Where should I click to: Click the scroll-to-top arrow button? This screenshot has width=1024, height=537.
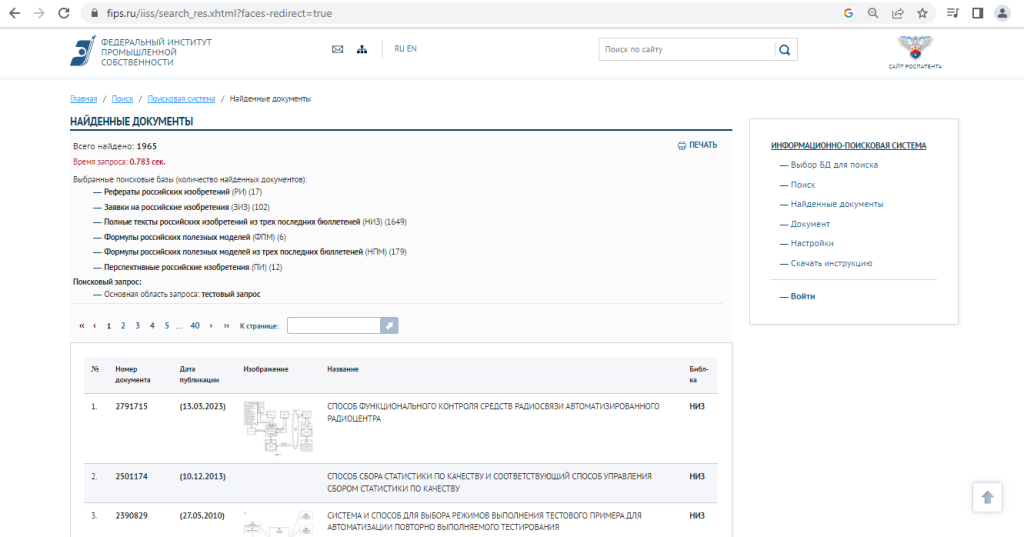987,497
